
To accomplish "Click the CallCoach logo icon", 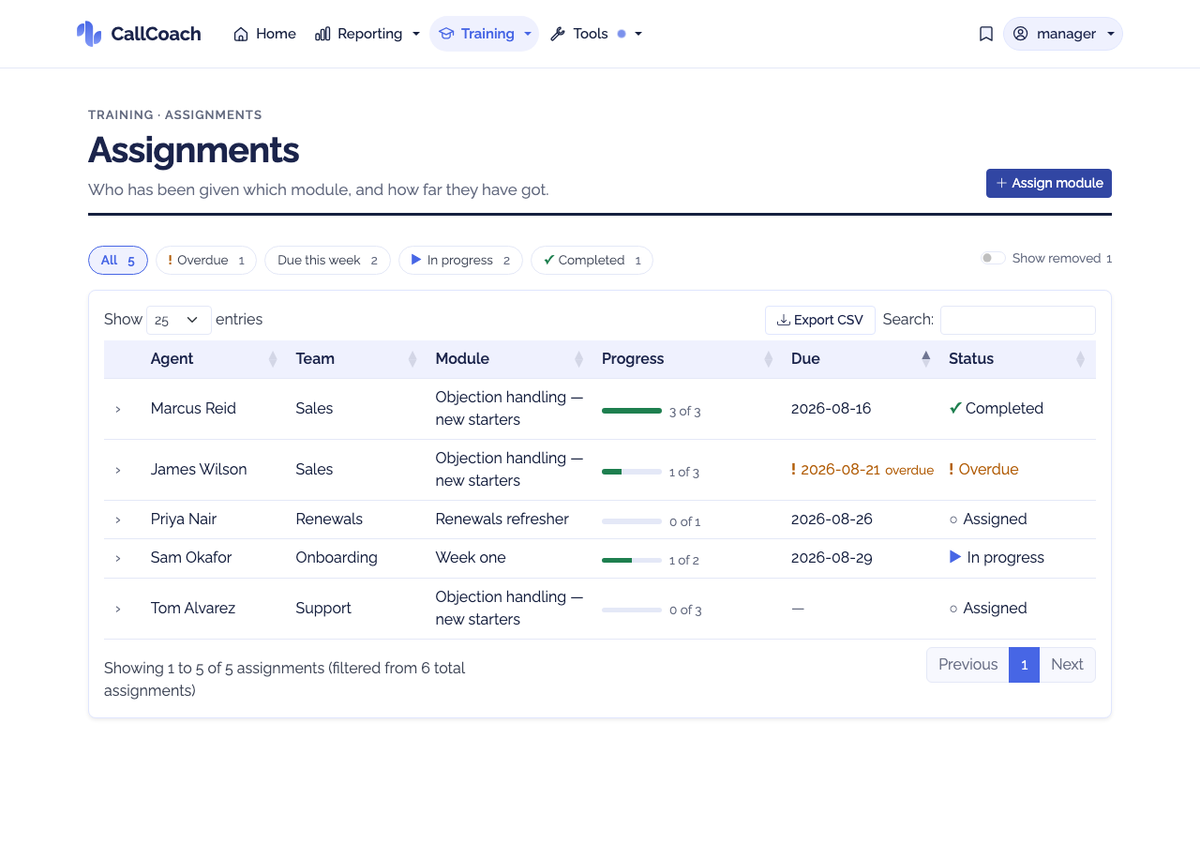I will (89, 34).
